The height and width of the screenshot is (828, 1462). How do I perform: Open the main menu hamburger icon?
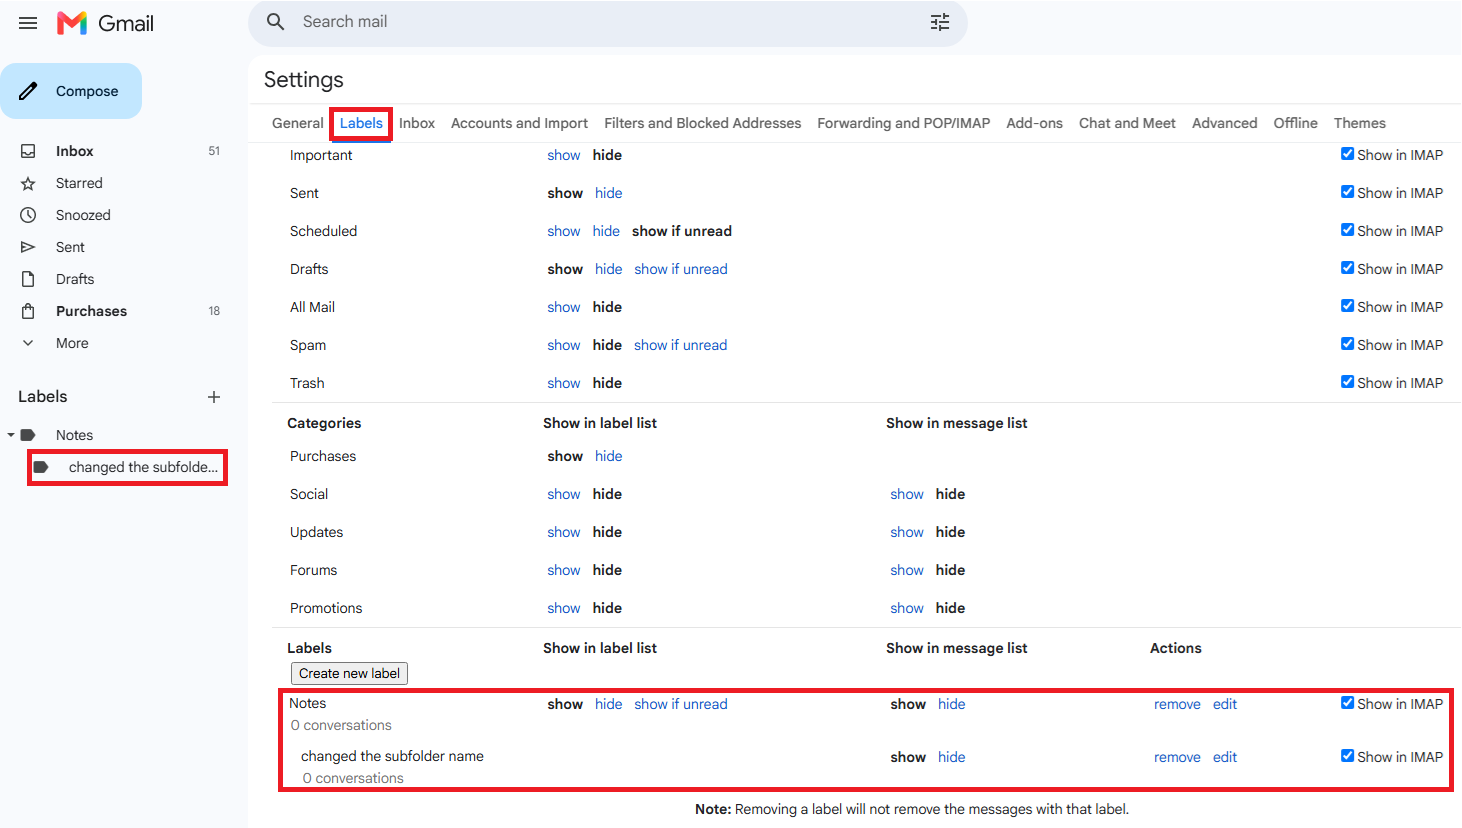tap(28, 23)
